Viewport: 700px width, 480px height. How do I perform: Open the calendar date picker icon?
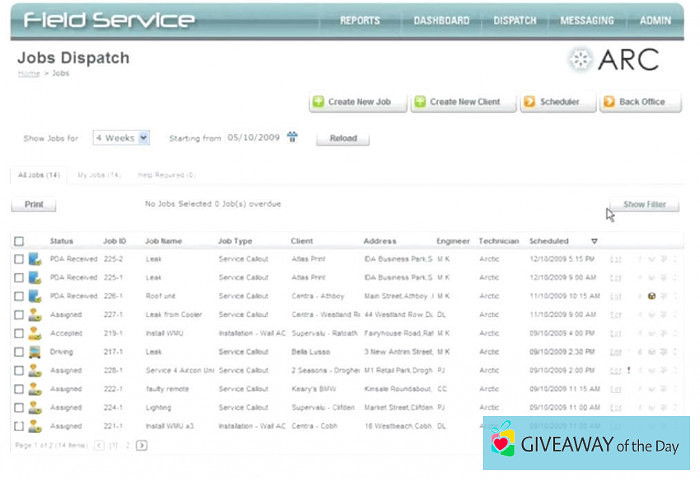tap(293, 138)
